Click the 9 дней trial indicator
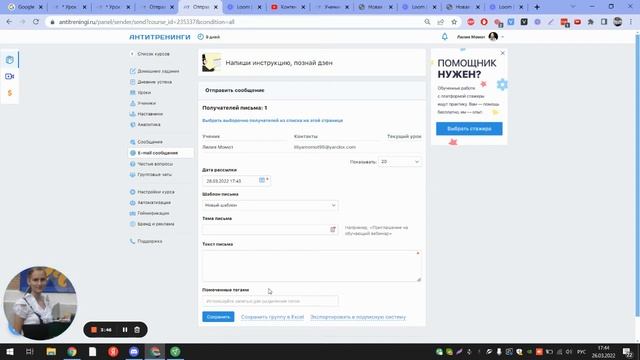The height and width of the screenshot is (360, 640). pyautogui.click(x=209, y=37)
